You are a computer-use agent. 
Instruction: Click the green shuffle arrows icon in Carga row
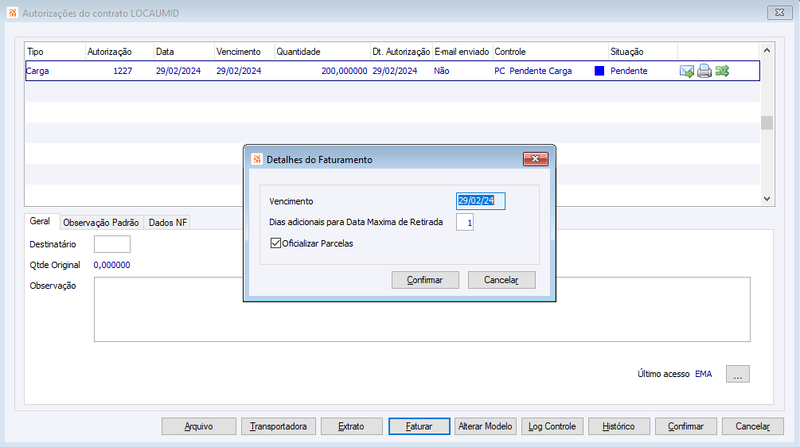pyautogui.click(x=722, y=71)
